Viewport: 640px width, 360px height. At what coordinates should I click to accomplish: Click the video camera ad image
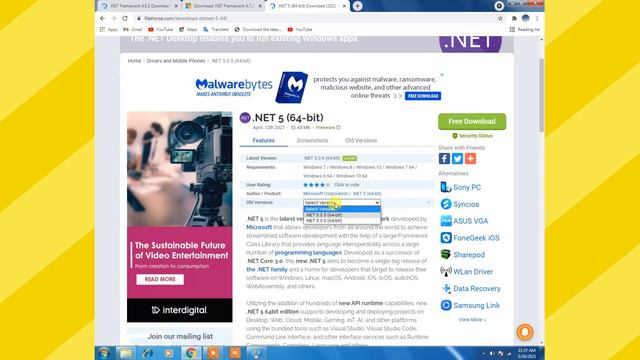[180, 169]
